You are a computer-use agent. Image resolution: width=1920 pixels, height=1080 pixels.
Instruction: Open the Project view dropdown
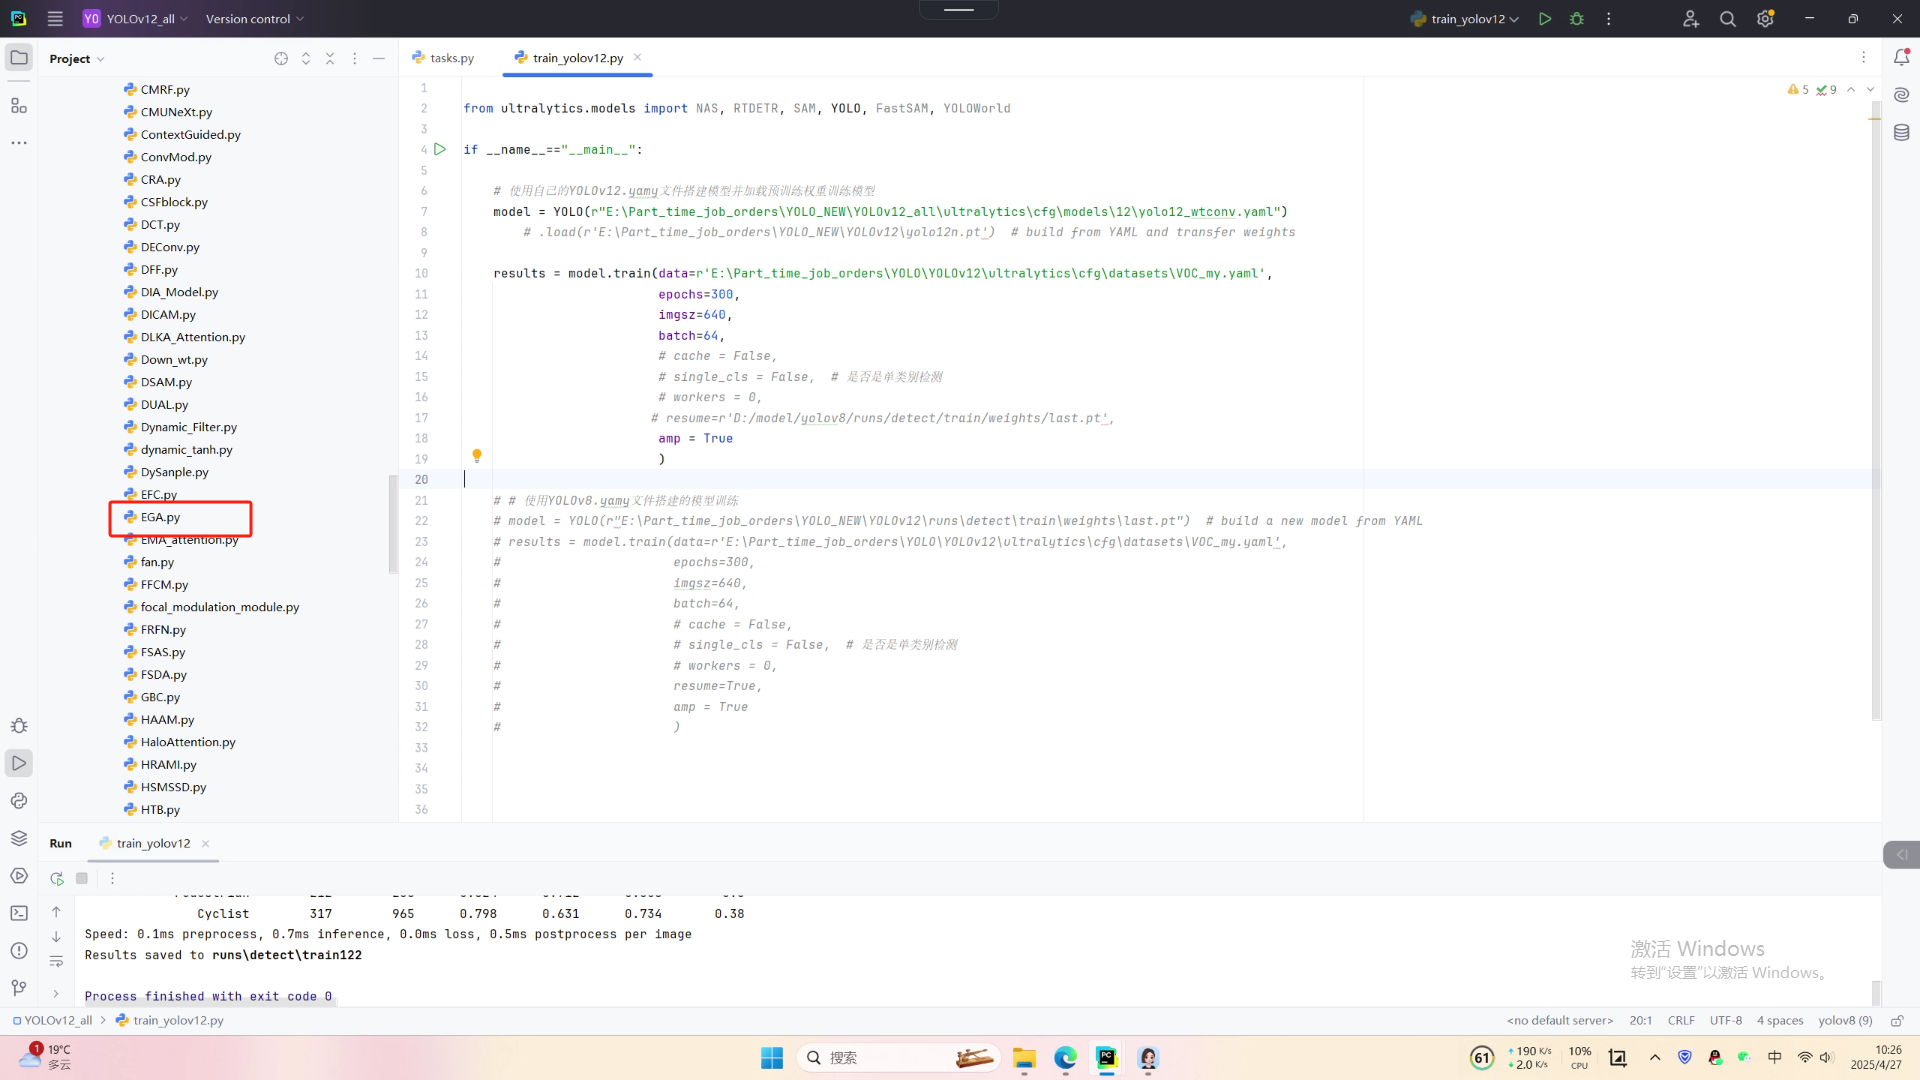click(77, 59)
